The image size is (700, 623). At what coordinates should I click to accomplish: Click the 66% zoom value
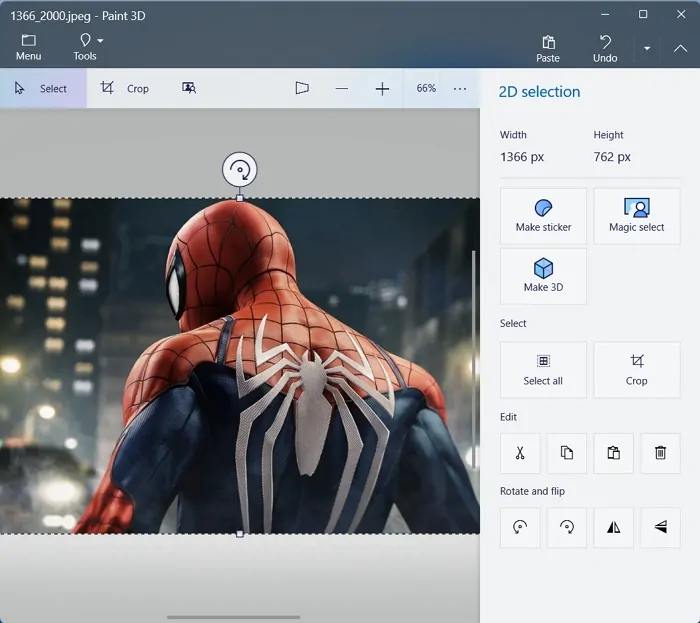pos(426,88)
